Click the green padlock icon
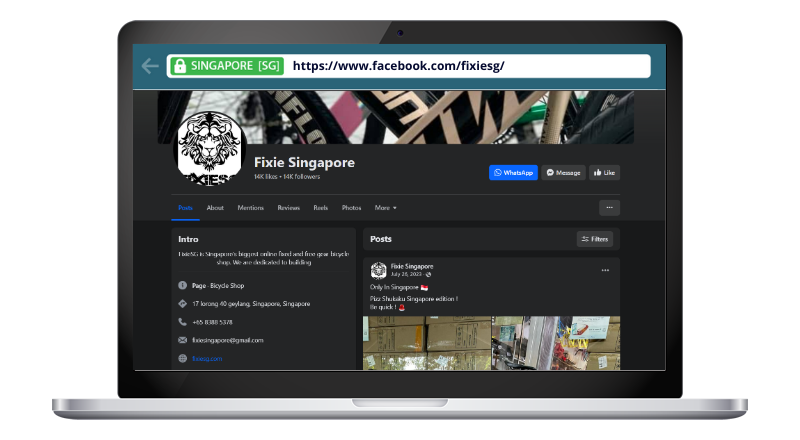Screen dimensions: 800x440 point(180,66)
